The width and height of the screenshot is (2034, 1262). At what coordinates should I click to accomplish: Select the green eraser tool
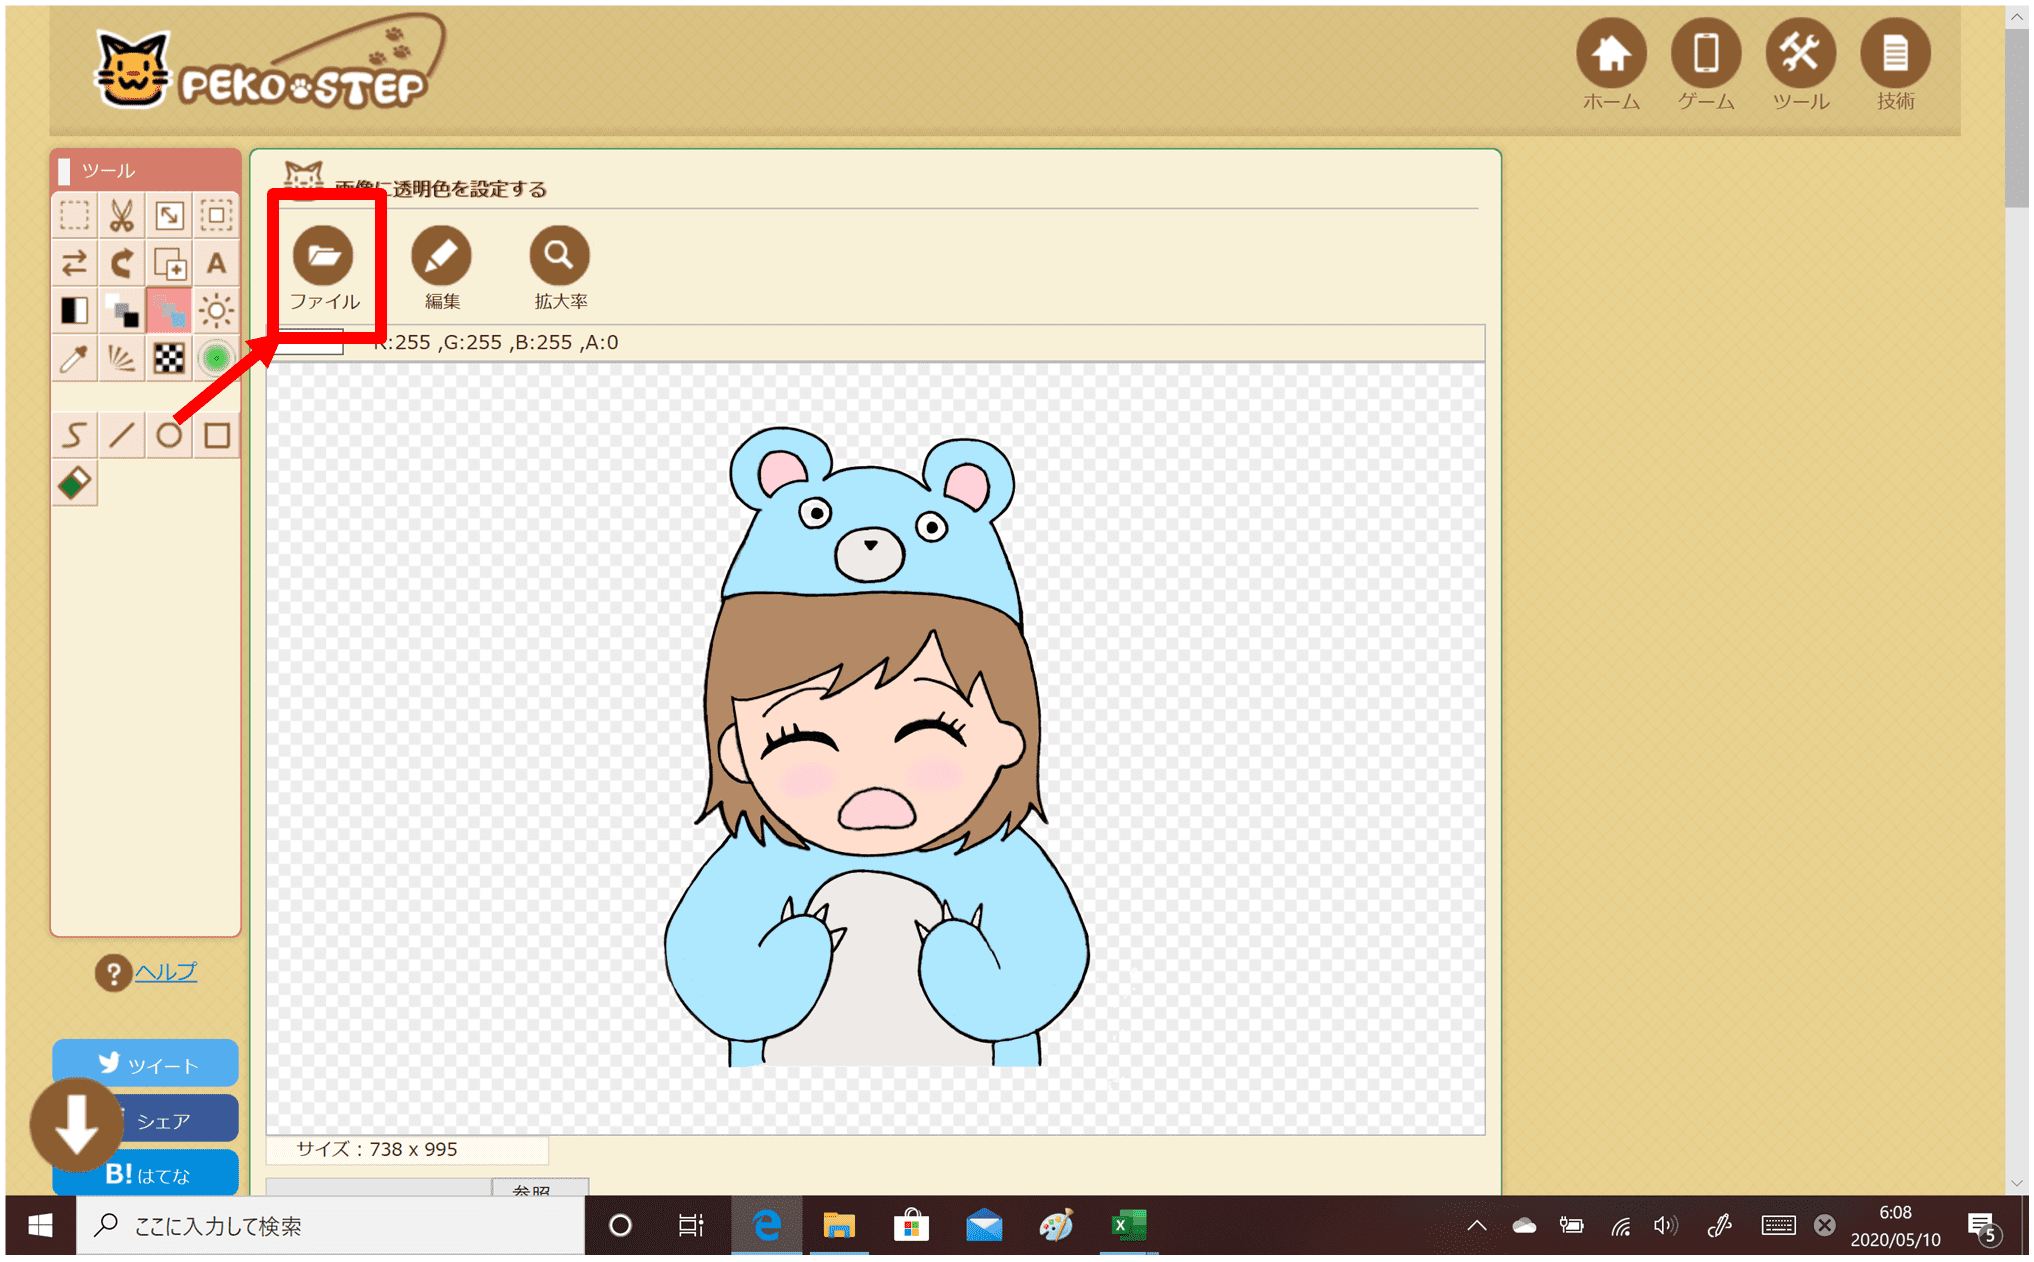(74, 483)
